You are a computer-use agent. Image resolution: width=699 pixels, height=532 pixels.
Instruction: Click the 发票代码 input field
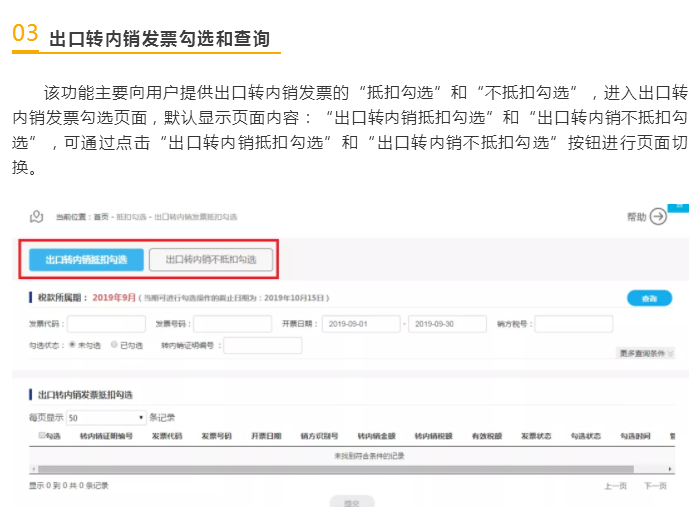point(105,324)
